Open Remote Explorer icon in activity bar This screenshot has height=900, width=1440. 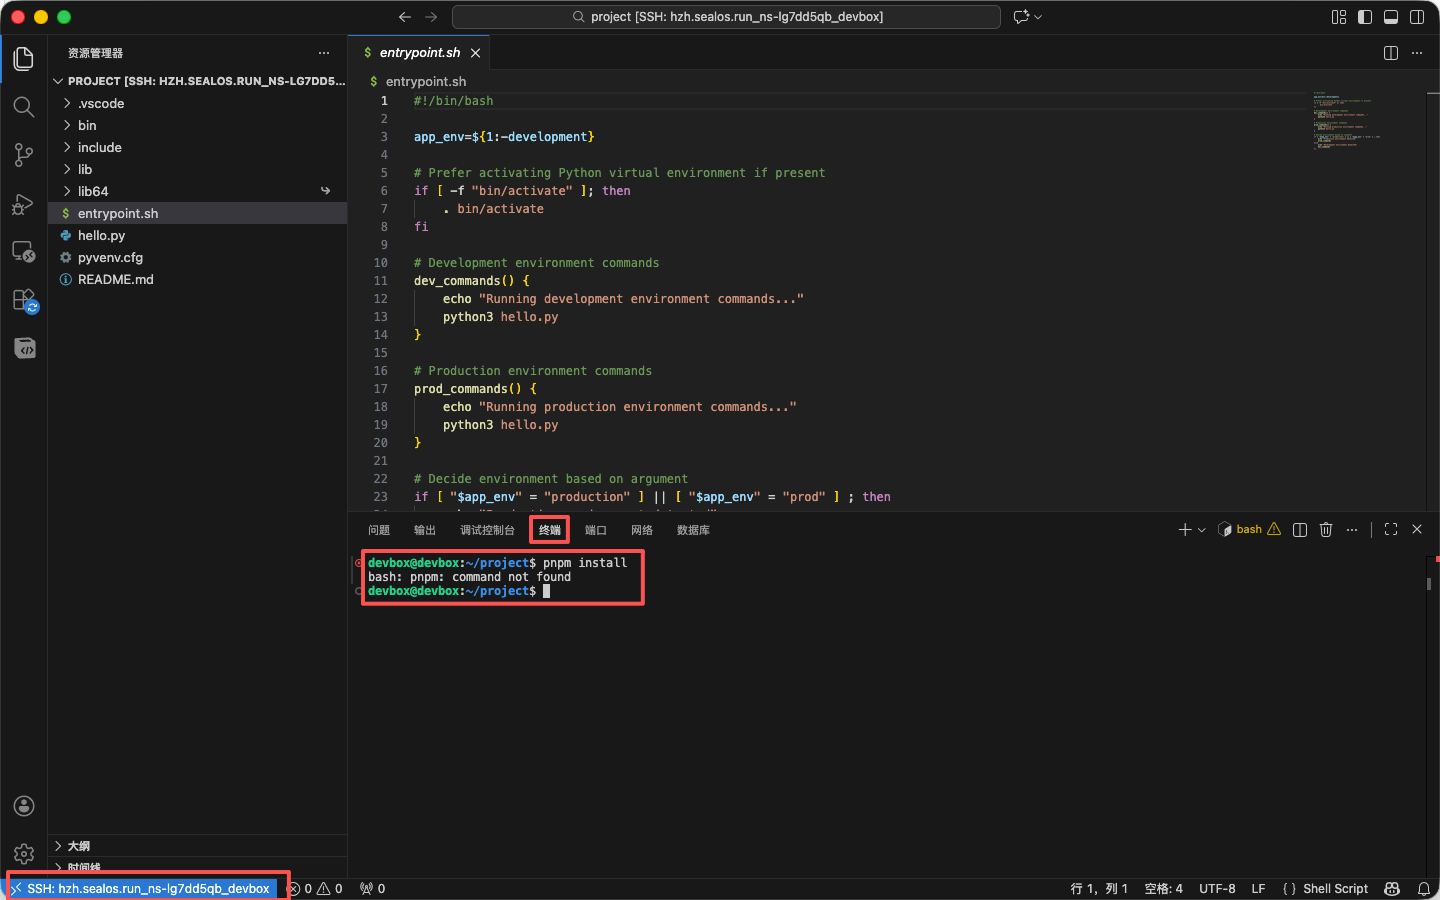[x=24, y=252]
